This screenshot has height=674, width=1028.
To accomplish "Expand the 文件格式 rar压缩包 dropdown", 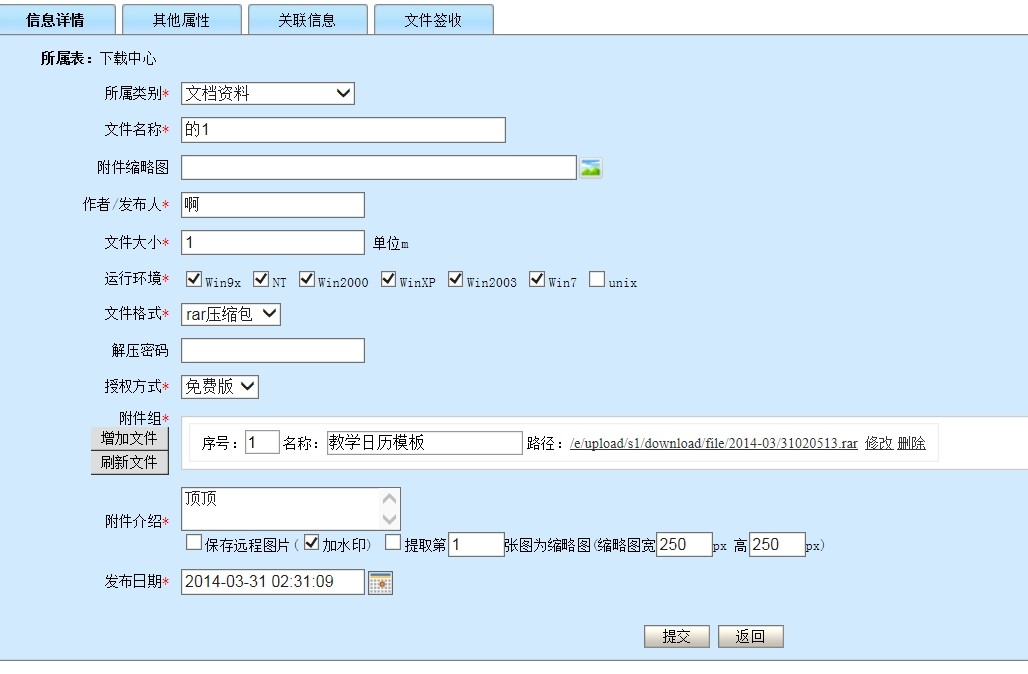I will coord(231,314).
